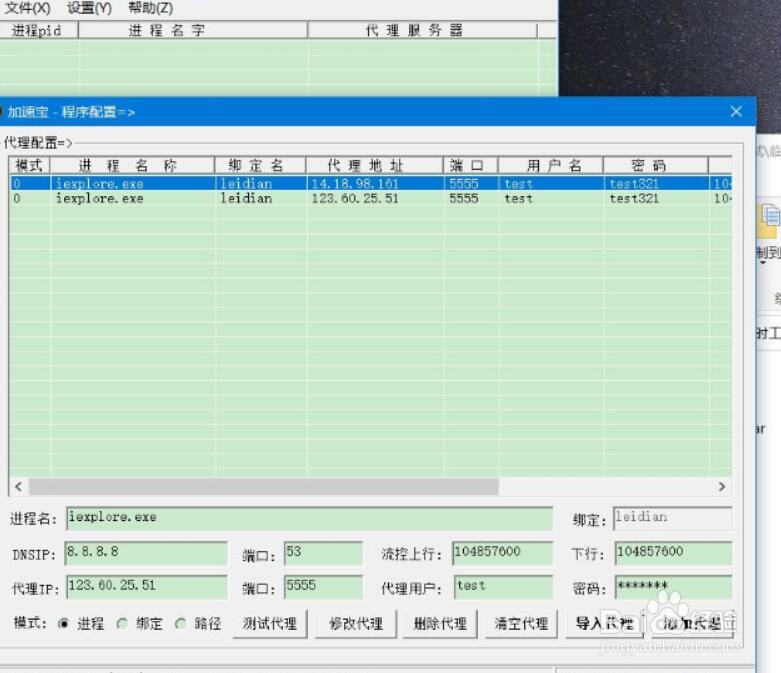Click the 绑定名 column header
The image size is (781, 673).
260,165
